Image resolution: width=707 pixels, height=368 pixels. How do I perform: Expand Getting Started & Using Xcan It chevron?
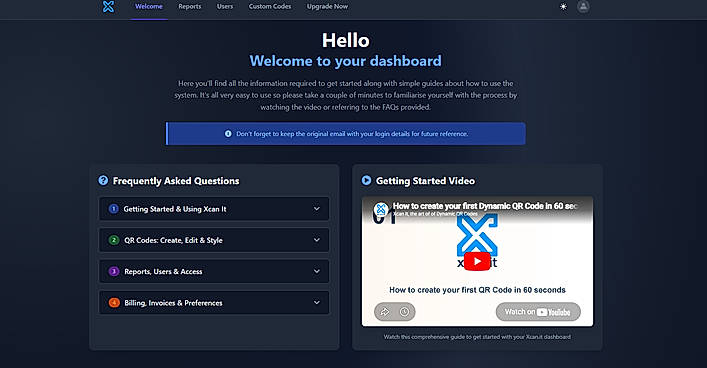317,209
